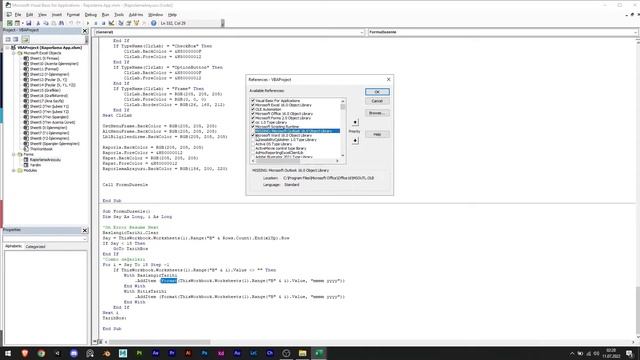Click the Run Sub play icon
Screen dimensions: 640x360
[x=88, y=23]
